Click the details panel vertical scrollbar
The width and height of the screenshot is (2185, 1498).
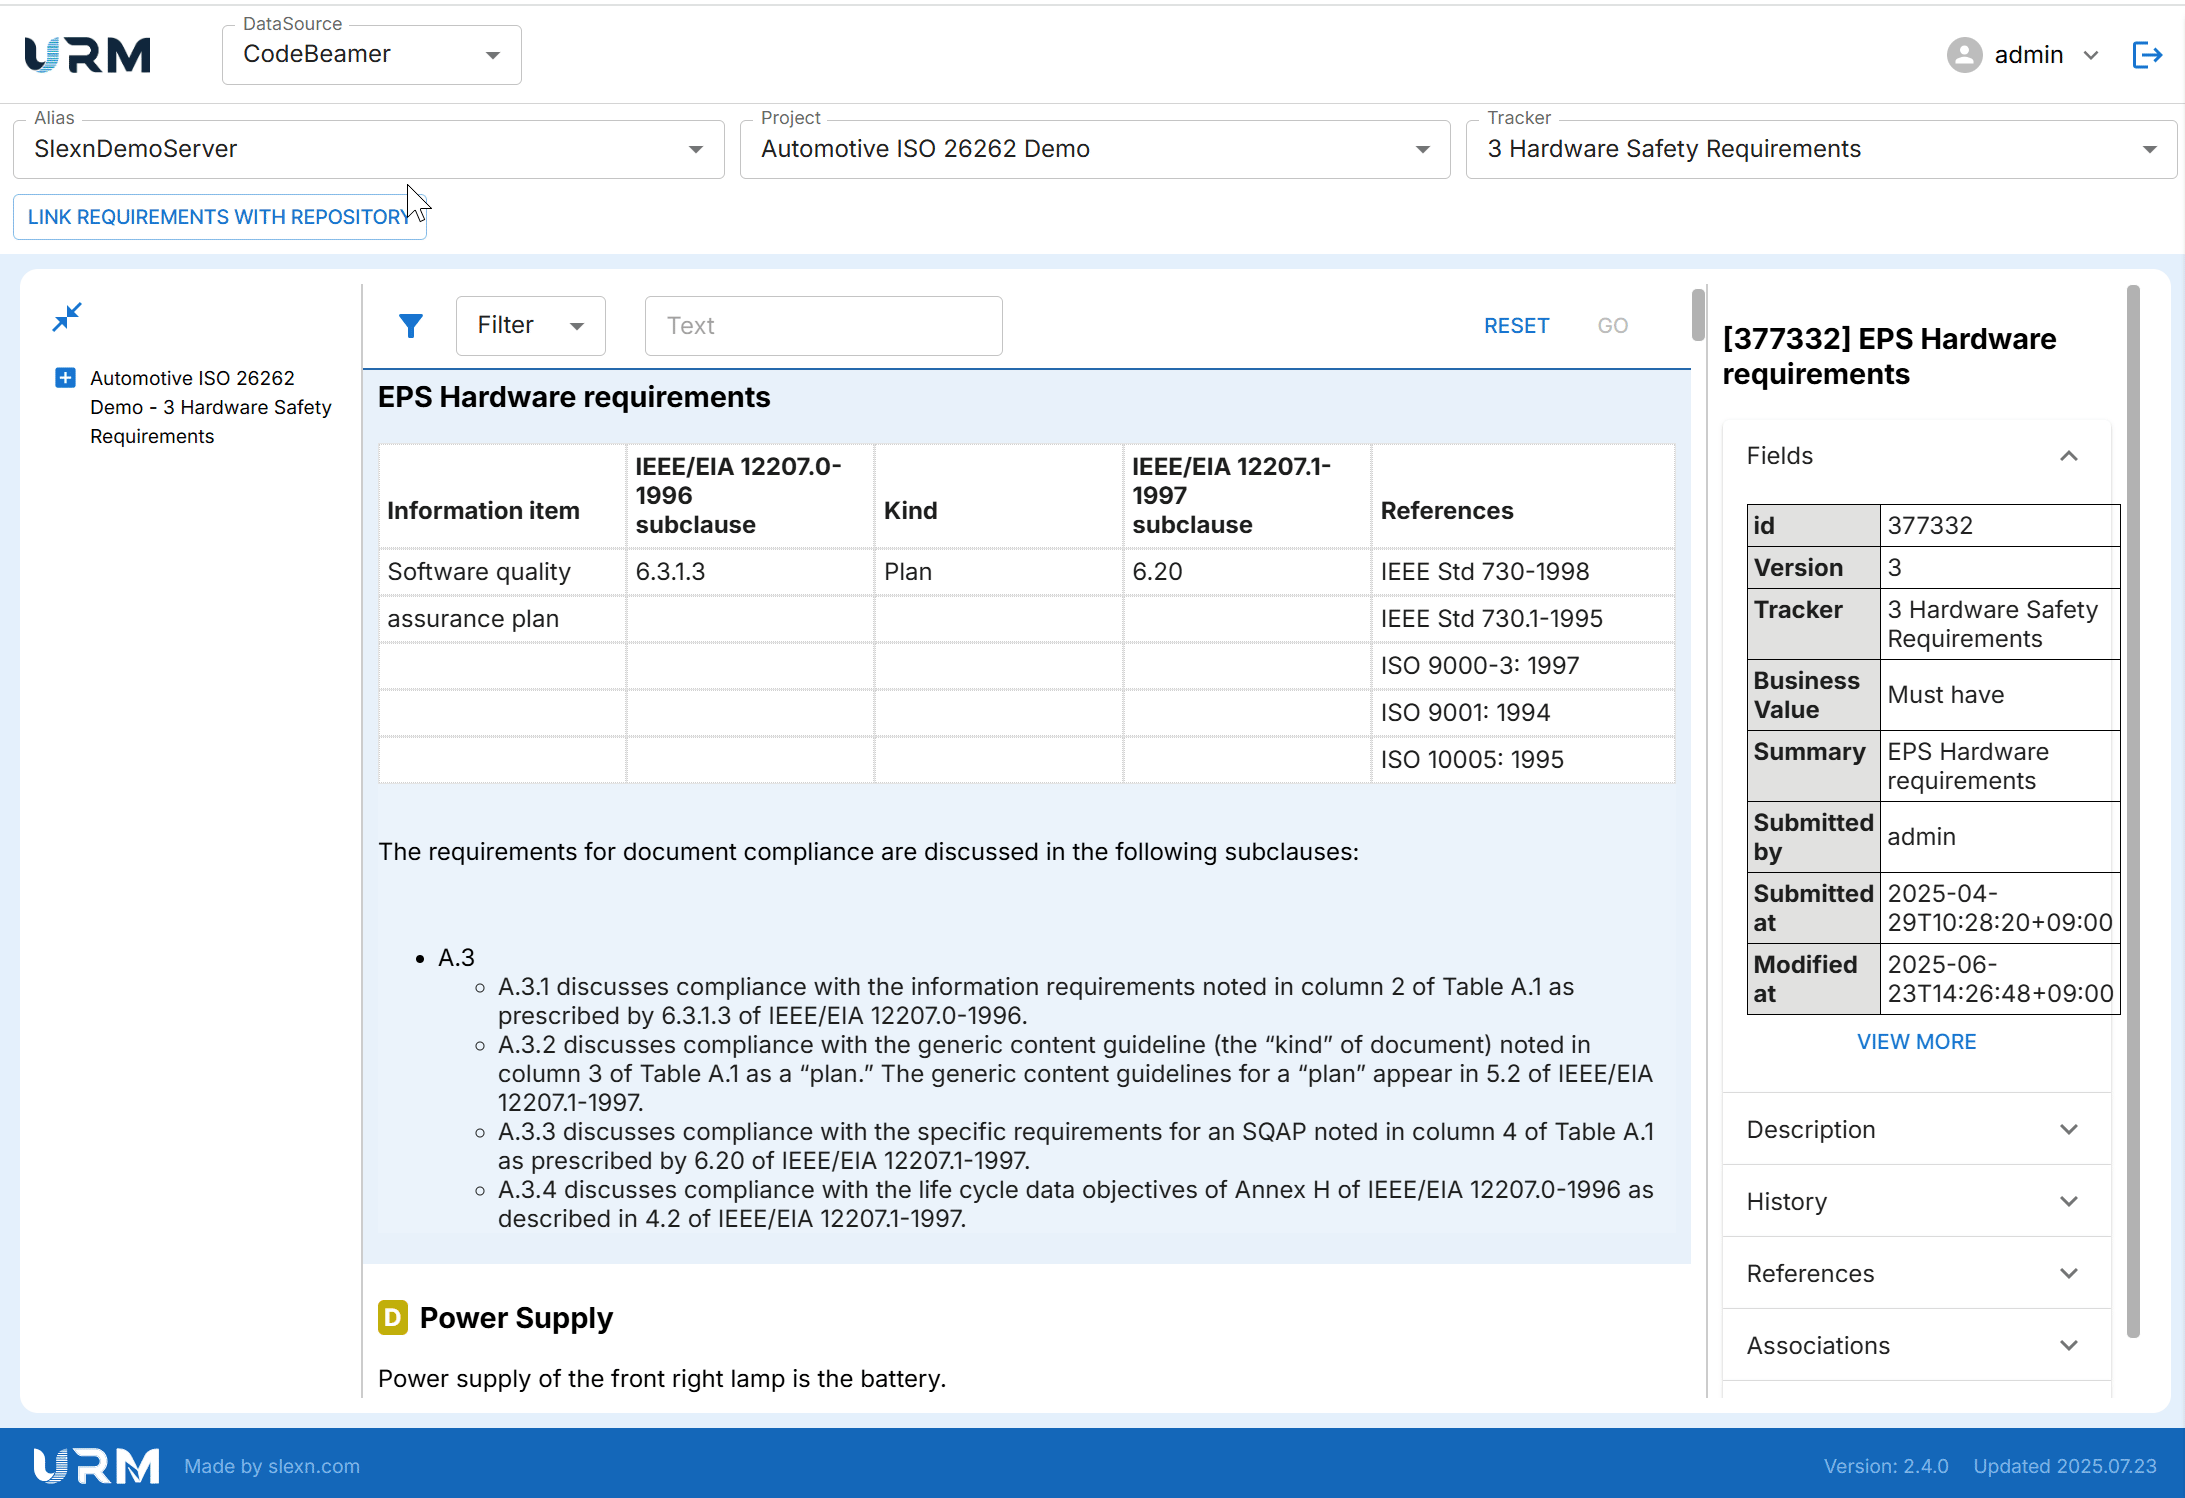[2132, 810]
